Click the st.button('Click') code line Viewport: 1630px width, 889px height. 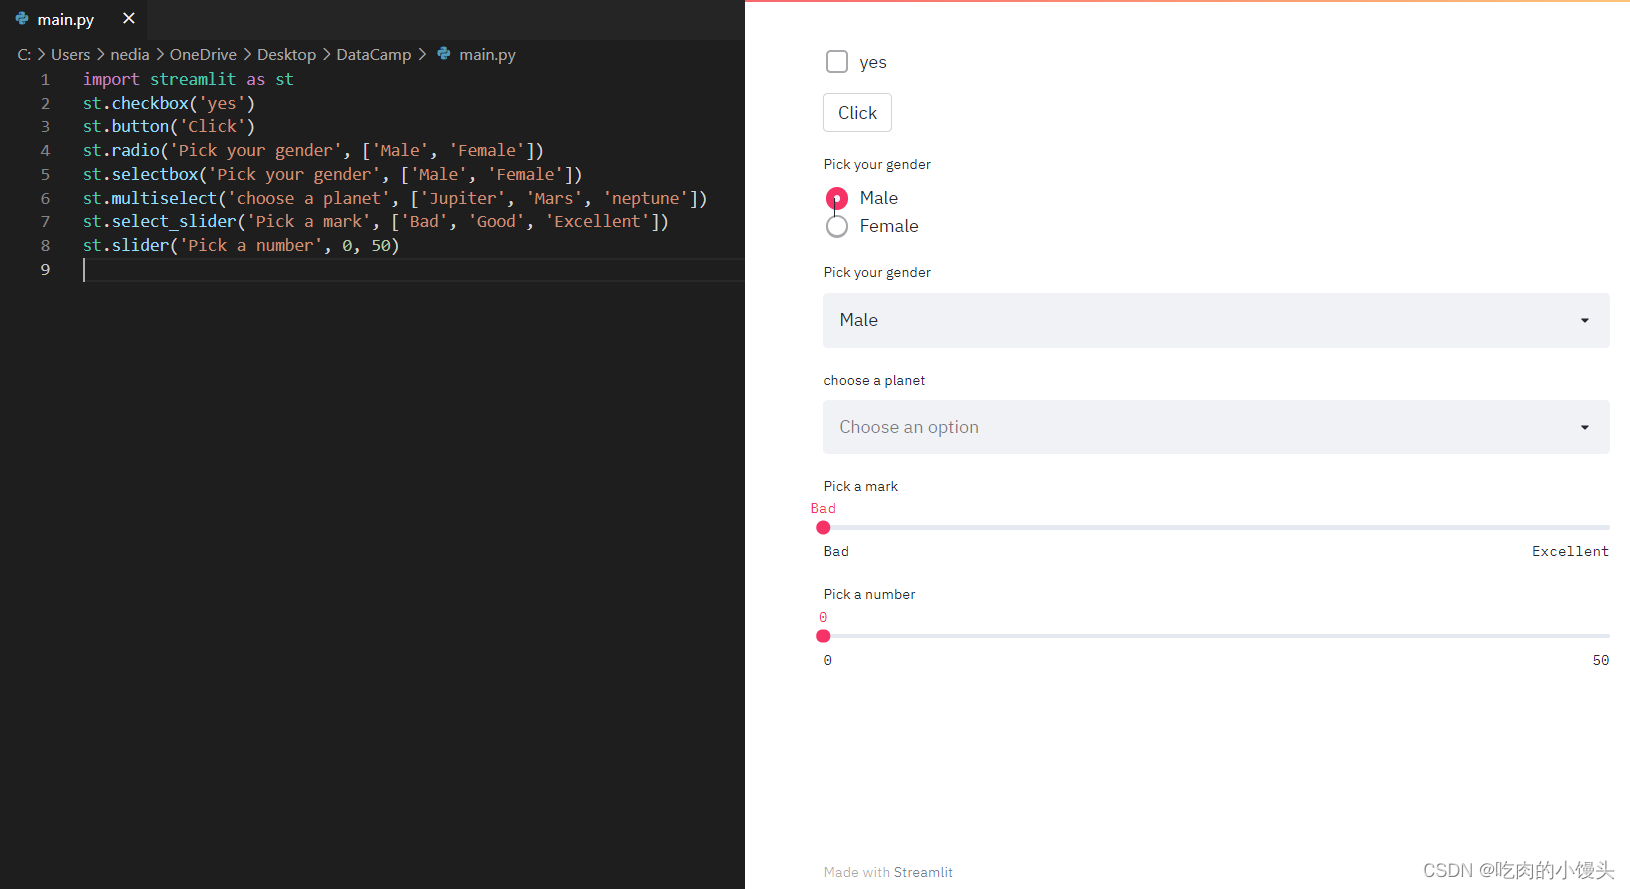click(169, 126)
